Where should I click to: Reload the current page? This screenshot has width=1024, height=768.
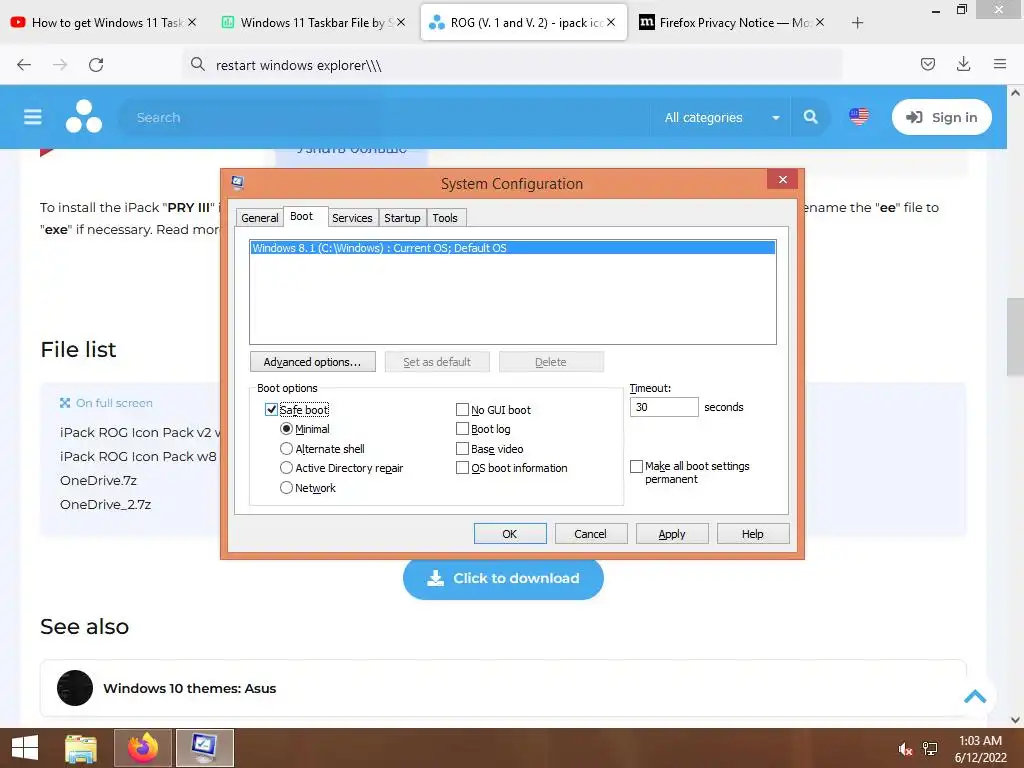pyautogui.click(x=96, y=65)
